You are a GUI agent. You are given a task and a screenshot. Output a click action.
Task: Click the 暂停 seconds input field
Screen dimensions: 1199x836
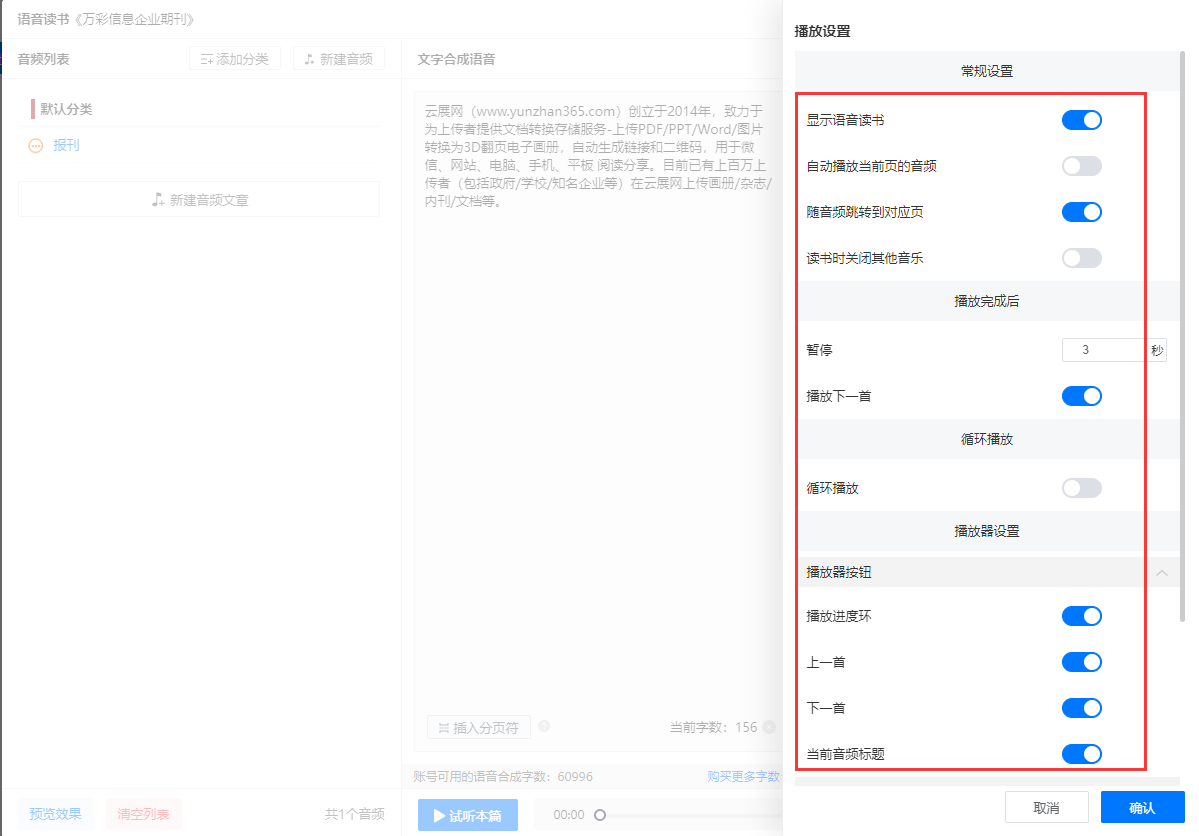(1104, 350)
